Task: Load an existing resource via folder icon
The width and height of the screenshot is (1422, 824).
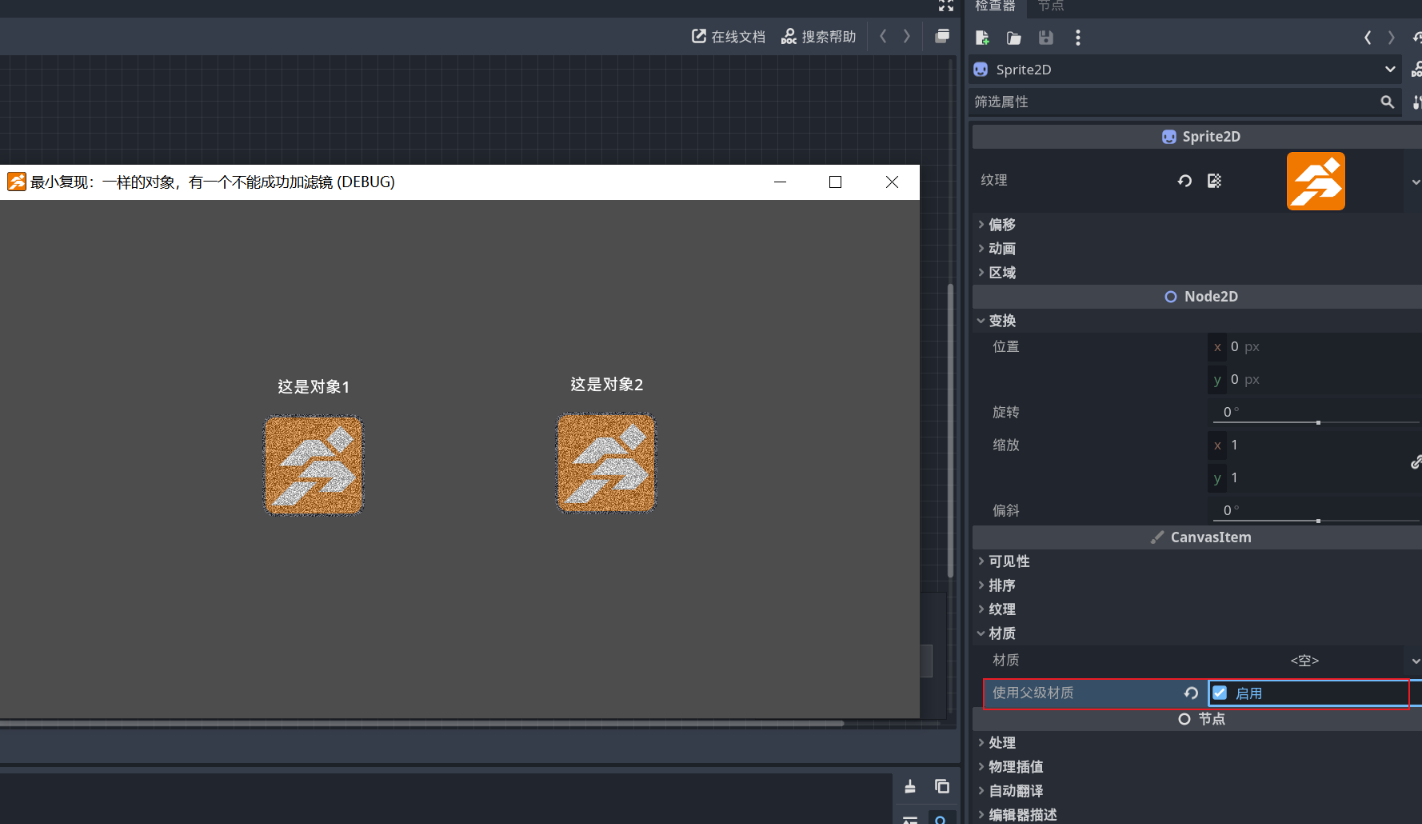Action: point(1014,38)
